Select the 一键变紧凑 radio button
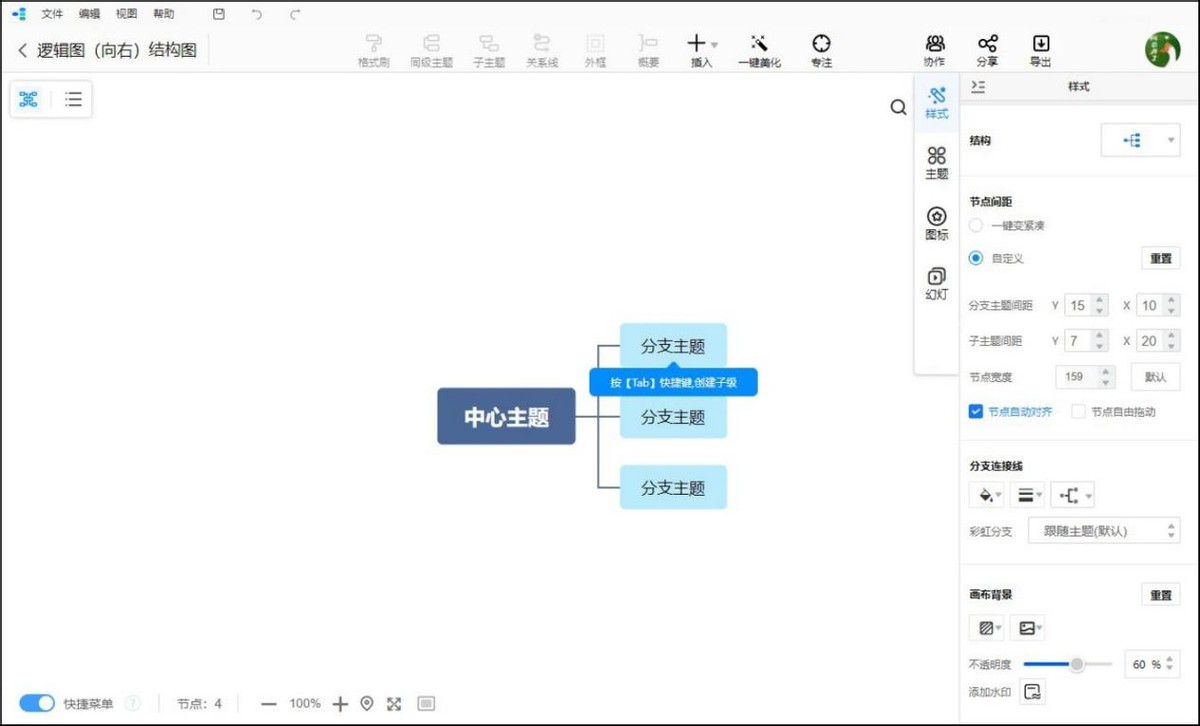The width and height of the screenshot is (1200, 726). (975, 225)
